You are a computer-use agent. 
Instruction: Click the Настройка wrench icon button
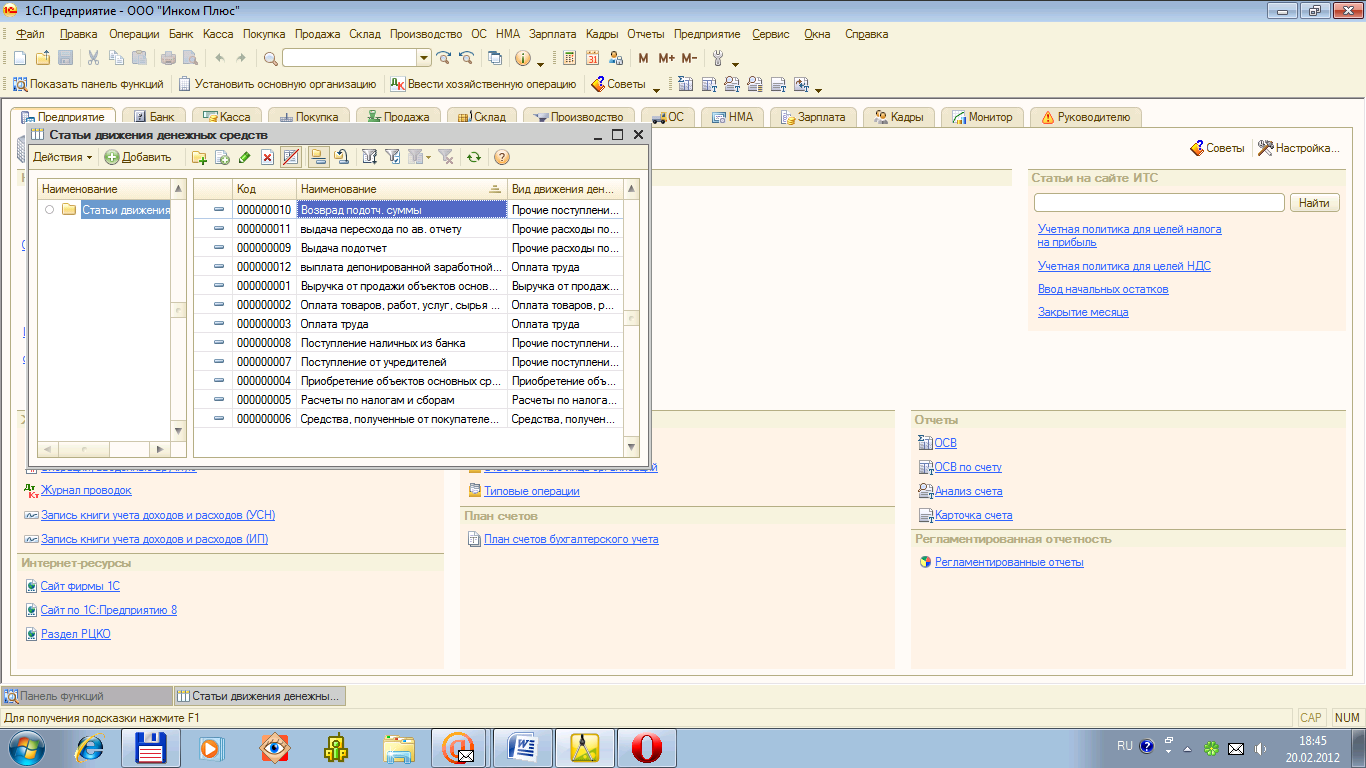click(1298, 148)
